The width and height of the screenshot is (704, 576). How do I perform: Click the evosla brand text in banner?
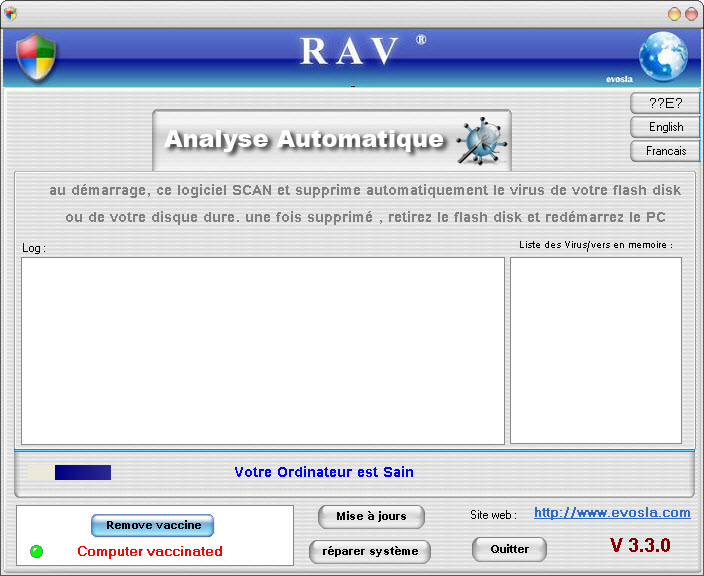click(619, 79)
